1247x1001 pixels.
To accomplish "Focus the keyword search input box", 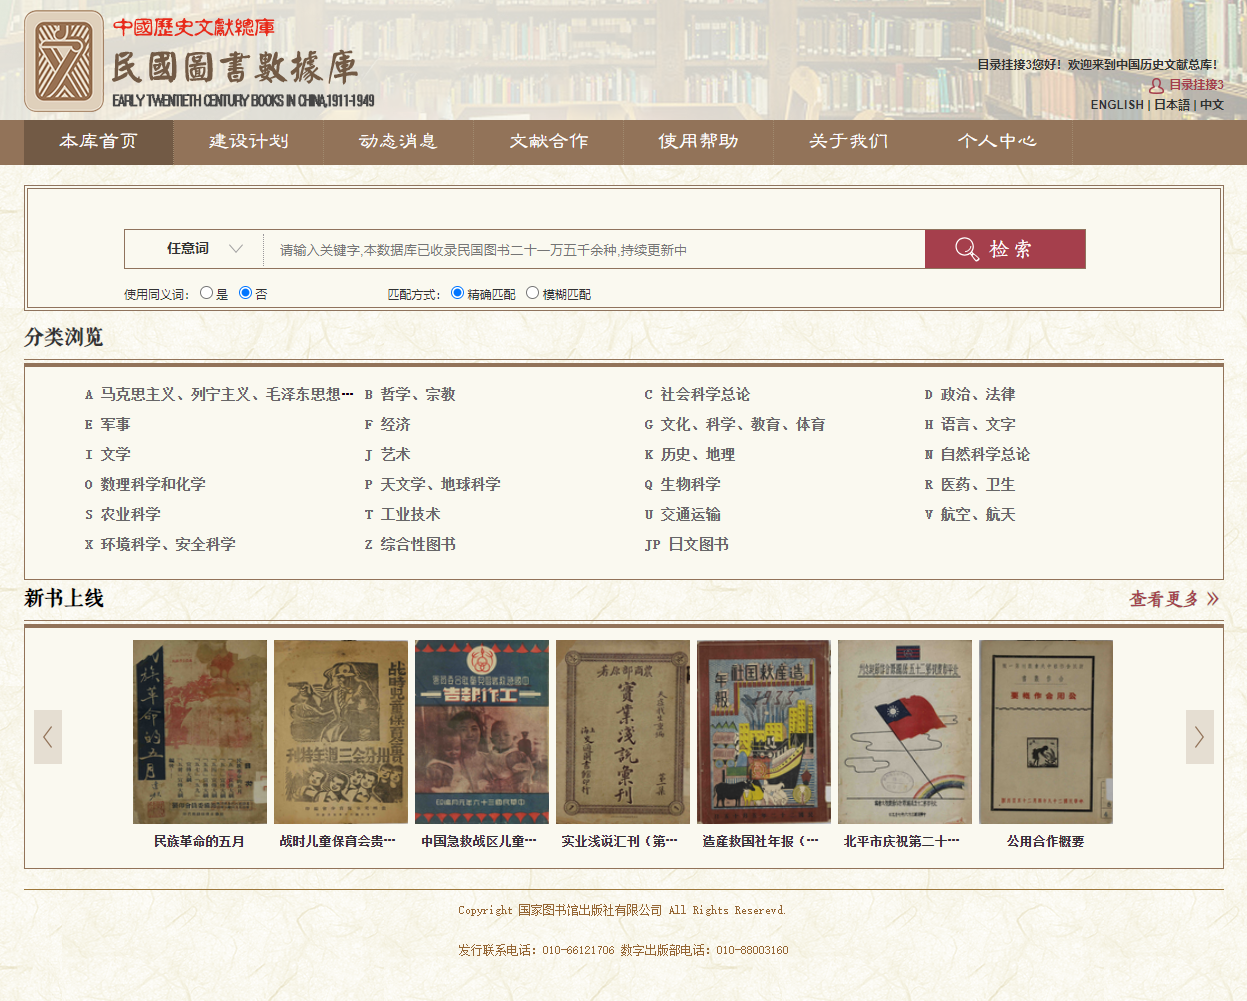I will (594, 250).
